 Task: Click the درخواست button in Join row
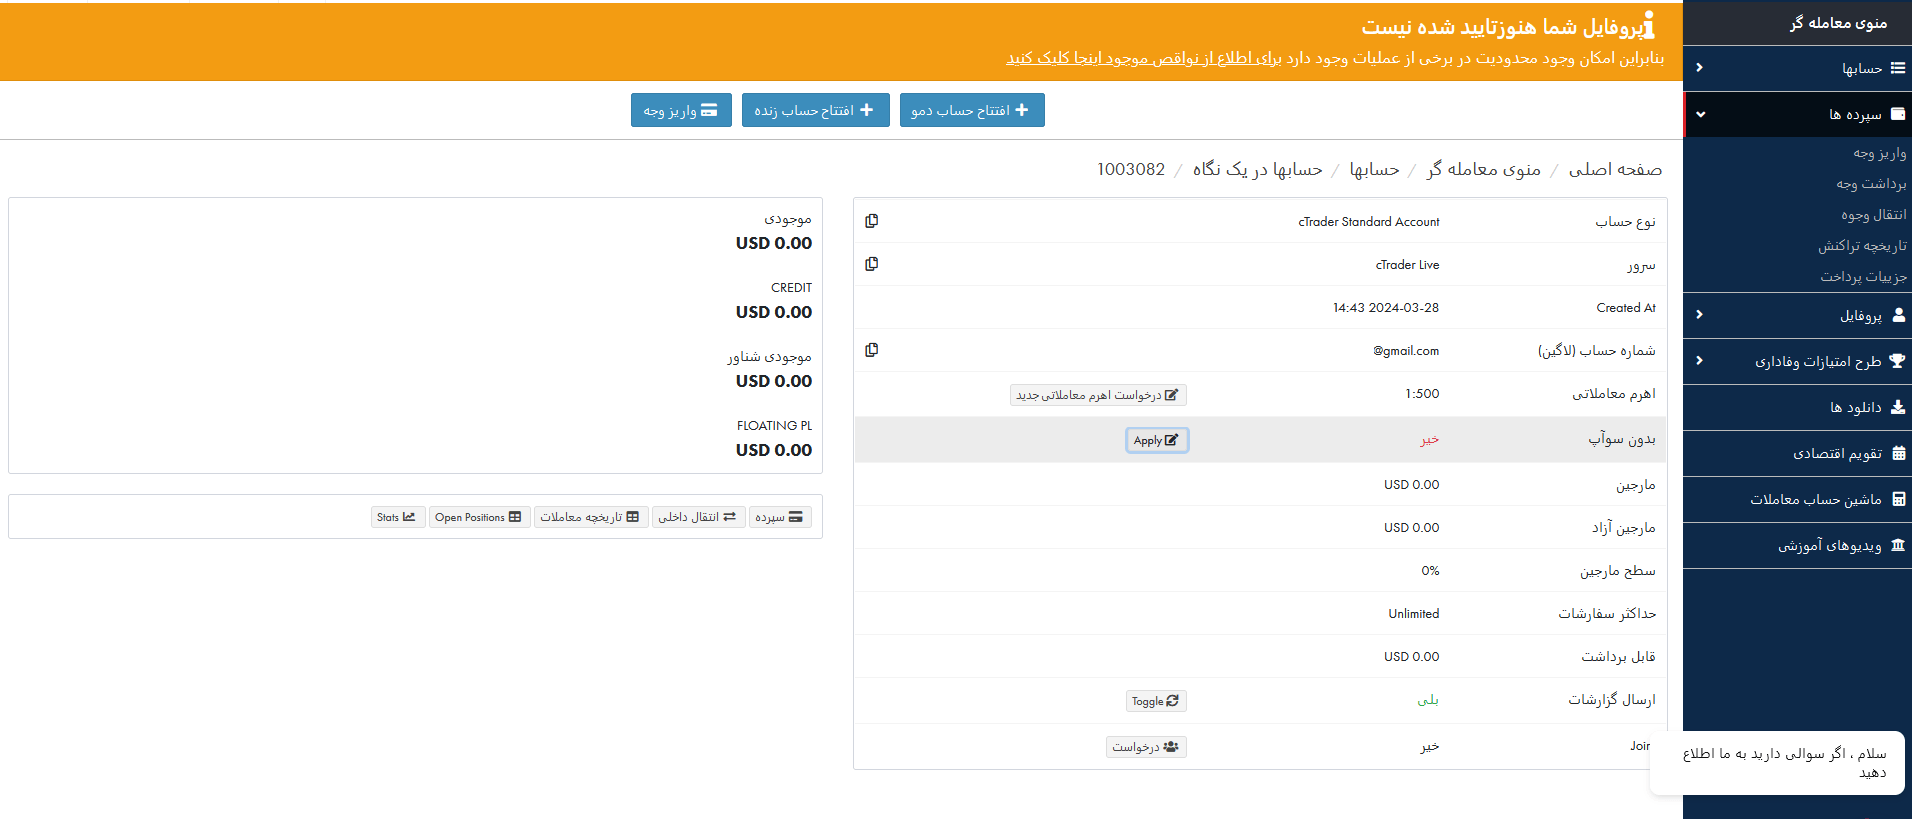(x=1146, y=747)
